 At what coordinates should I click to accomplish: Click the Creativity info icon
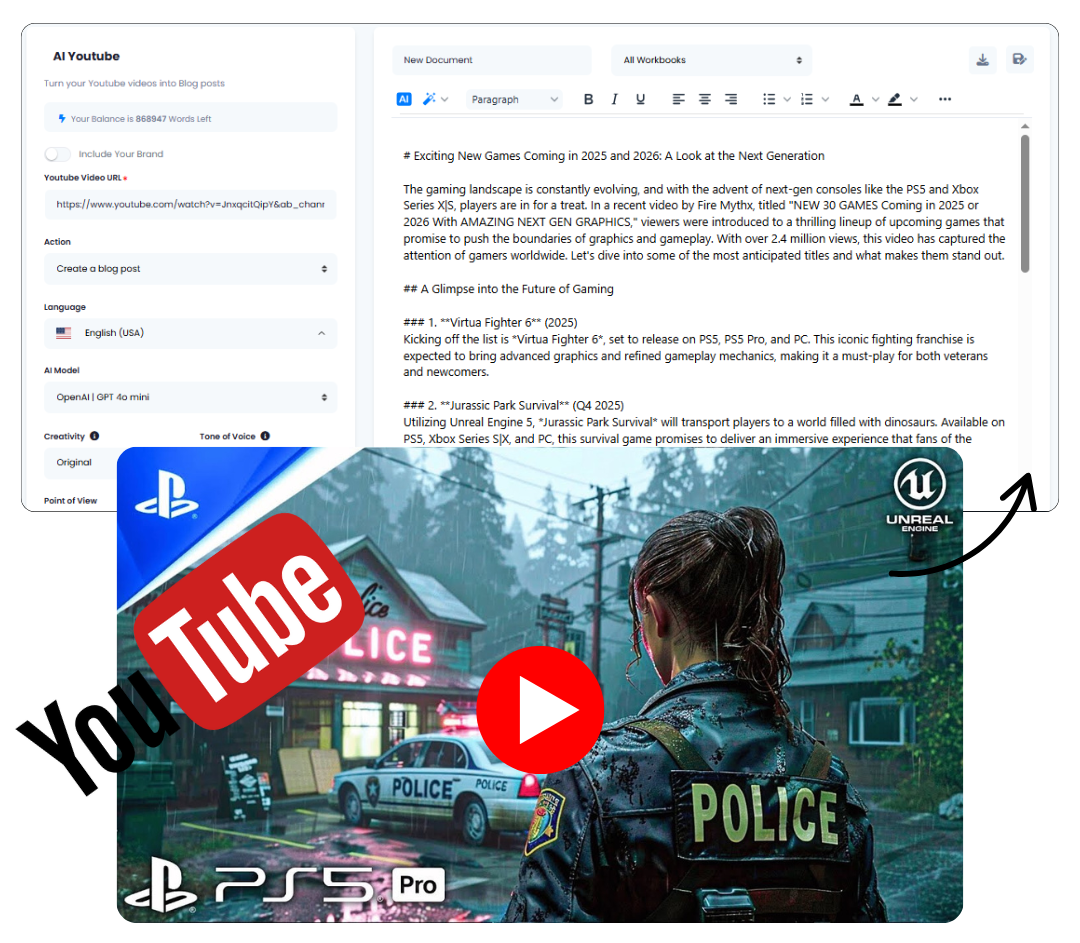(94, 436)
